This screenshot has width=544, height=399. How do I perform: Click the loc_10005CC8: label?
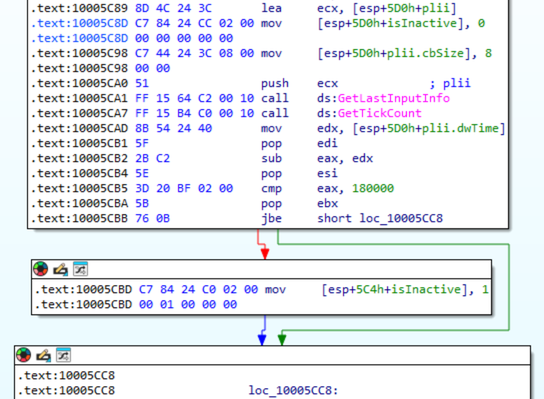click(293, 390)
